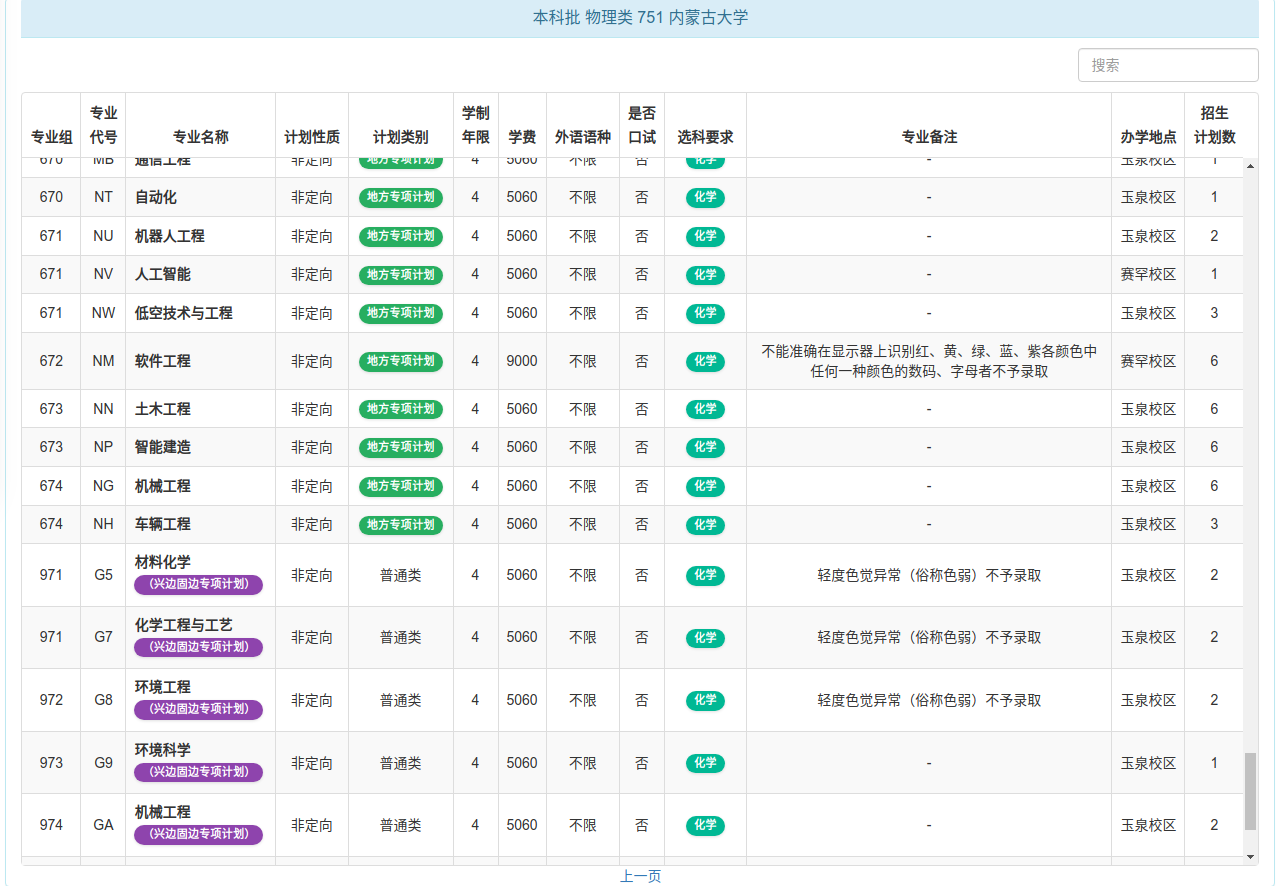This screenshot has width=1276, height=886.
Task: Click the 普通类 cell in the 环境工程 row
Action: (x=401, y=700)
